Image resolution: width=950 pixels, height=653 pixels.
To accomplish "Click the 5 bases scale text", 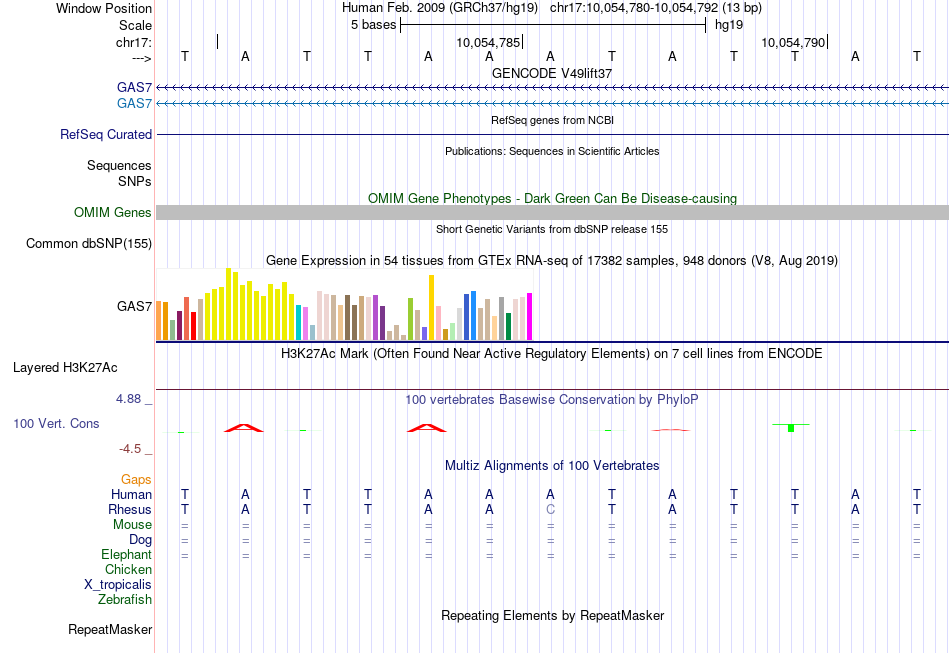I will click(x=373, y=25).
